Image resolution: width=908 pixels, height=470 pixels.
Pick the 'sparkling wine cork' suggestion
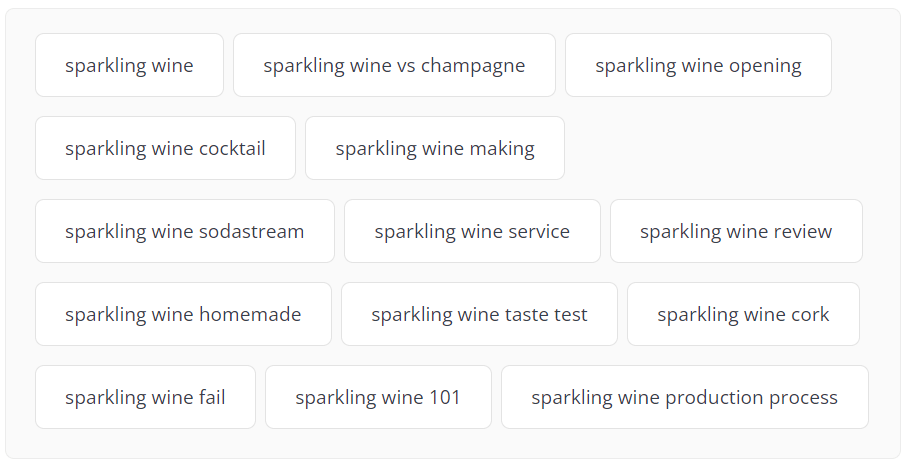[x=743, y=314]
